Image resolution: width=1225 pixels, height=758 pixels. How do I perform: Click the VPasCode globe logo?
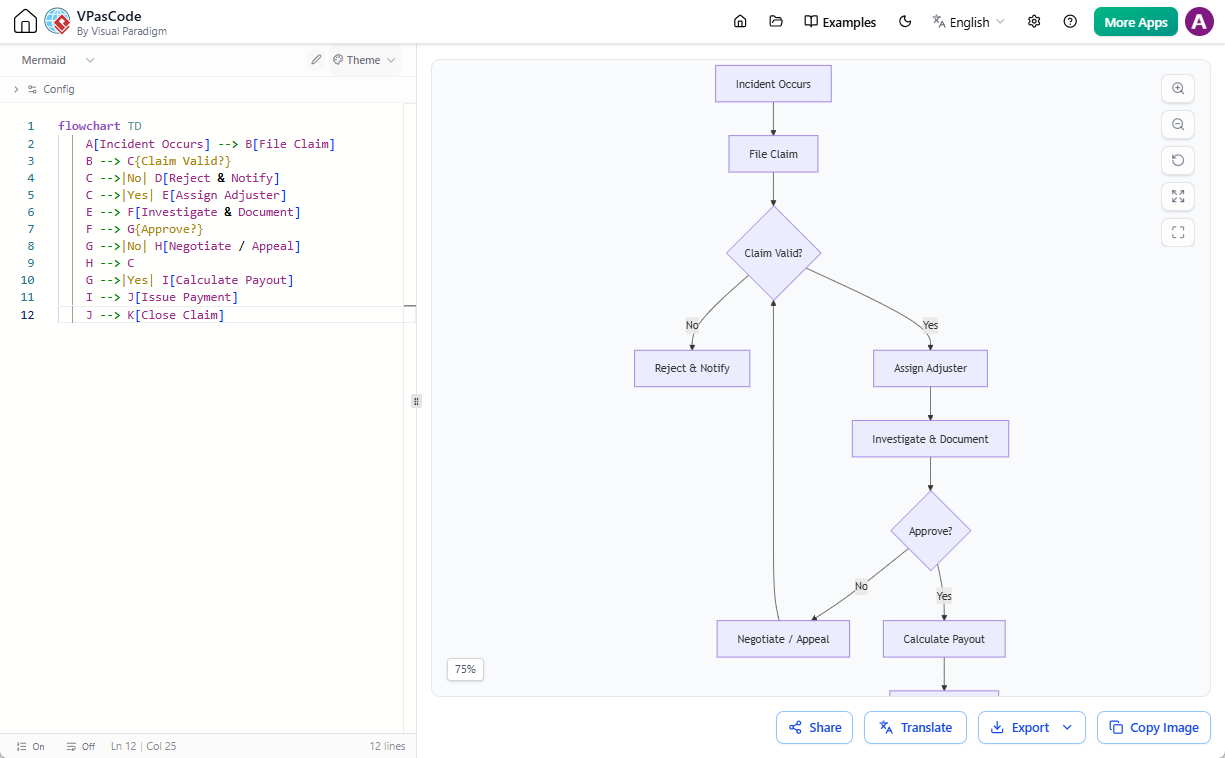point(57,22)
